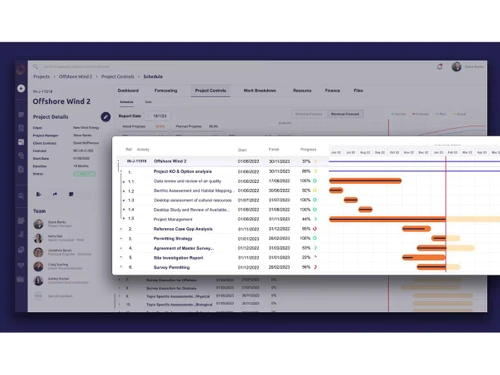
Task: Click progress status icon for Site Investigation Report
Action: 315,257
